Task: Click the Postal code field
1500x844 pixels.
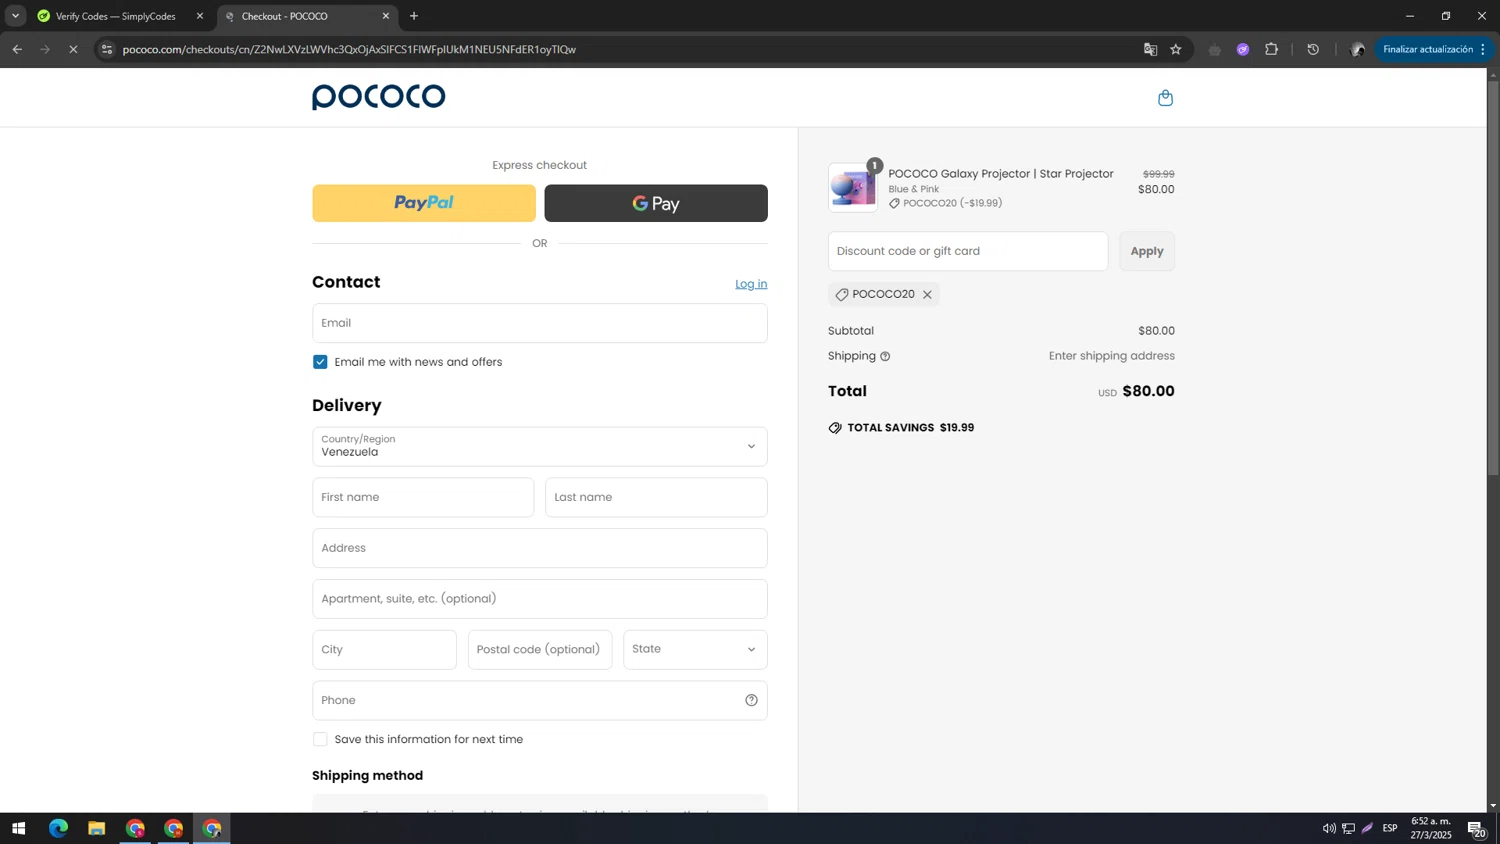Action: [540, 650]
